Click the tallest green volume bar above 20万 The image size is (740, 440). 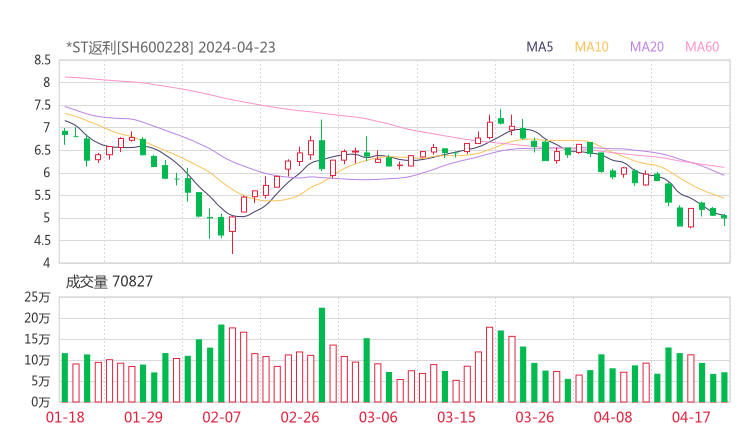322,355
